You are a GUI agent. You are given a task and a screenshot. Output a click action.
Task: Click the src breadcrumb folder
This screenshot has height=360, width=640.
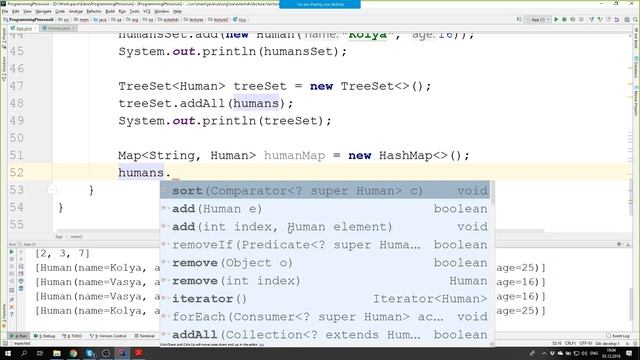tap(64, 20)
